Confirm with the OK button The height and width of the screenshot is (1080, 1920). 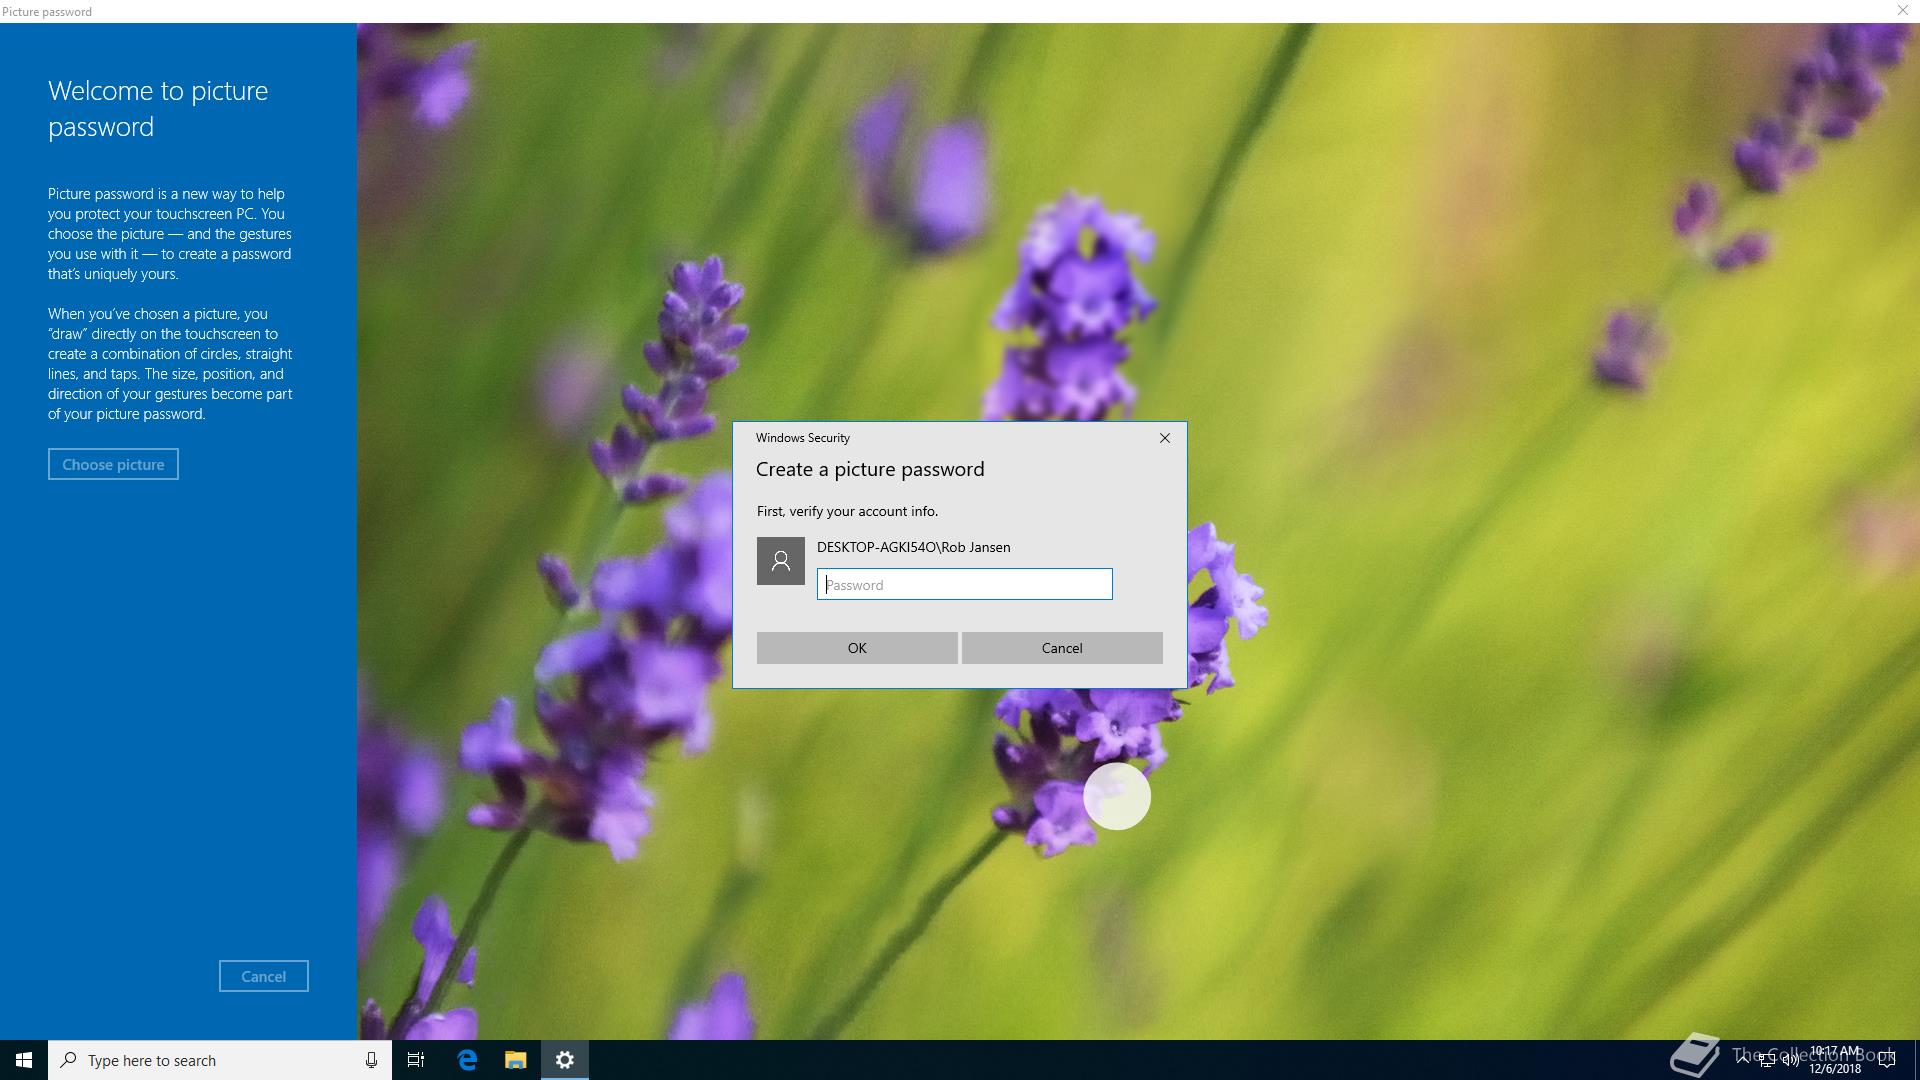857,648
